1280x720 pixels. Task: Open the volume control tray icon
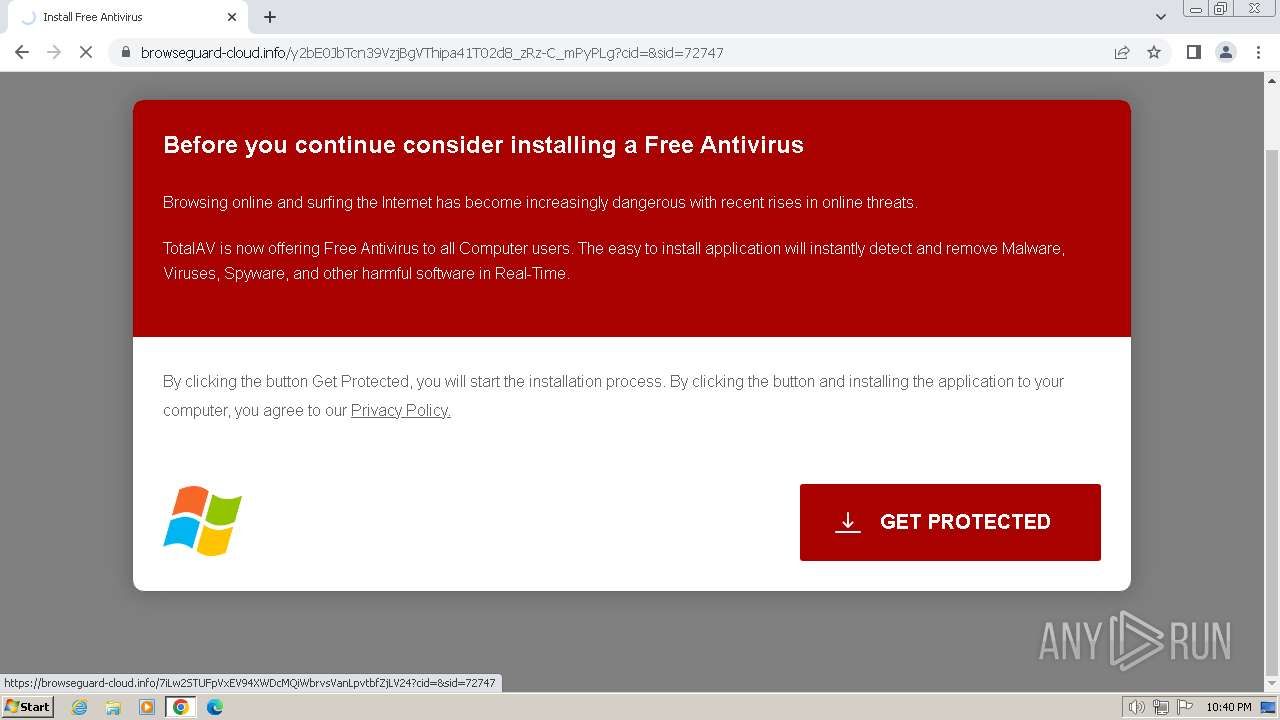tap(1137, 707)
